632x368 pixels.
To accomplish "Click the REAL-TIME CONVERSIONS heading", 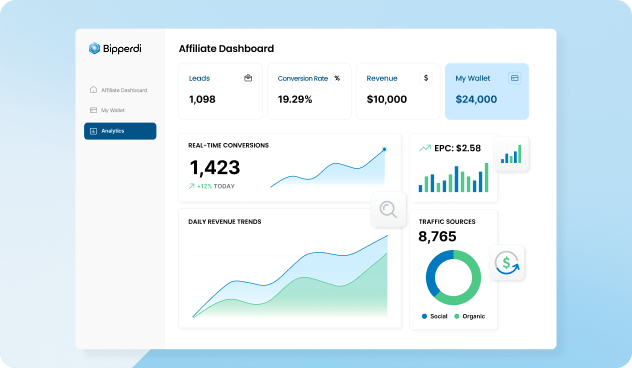I will (229, 145).
